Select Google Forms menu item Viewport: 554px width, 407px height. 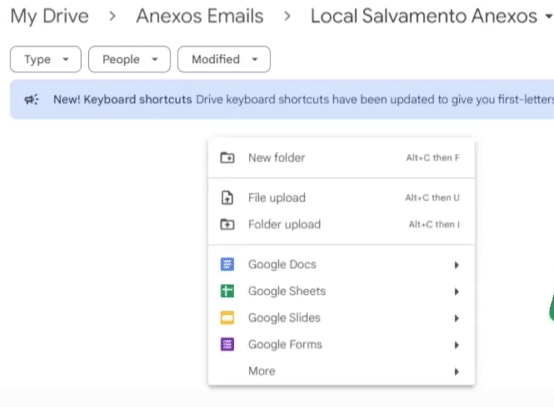pos(341,344)
